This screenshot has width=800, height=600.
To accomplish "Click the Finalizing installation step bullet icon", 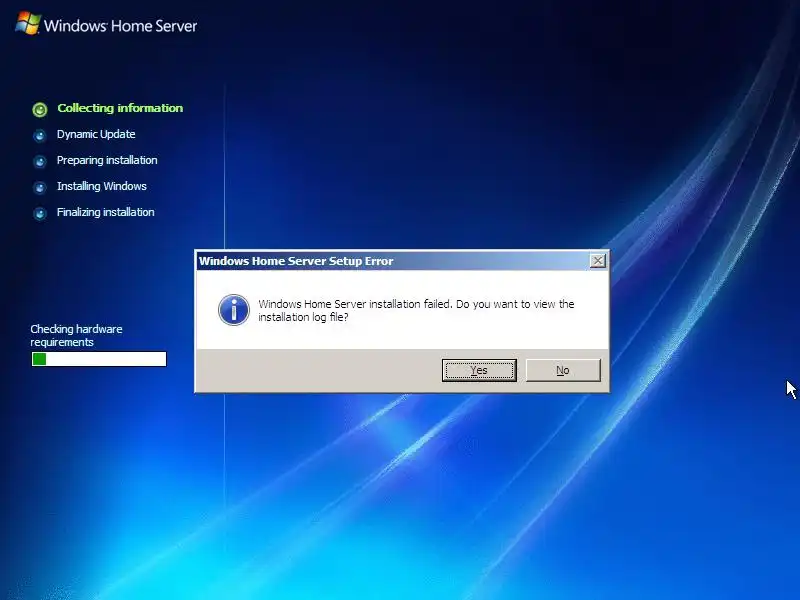I will click(40, 213).
